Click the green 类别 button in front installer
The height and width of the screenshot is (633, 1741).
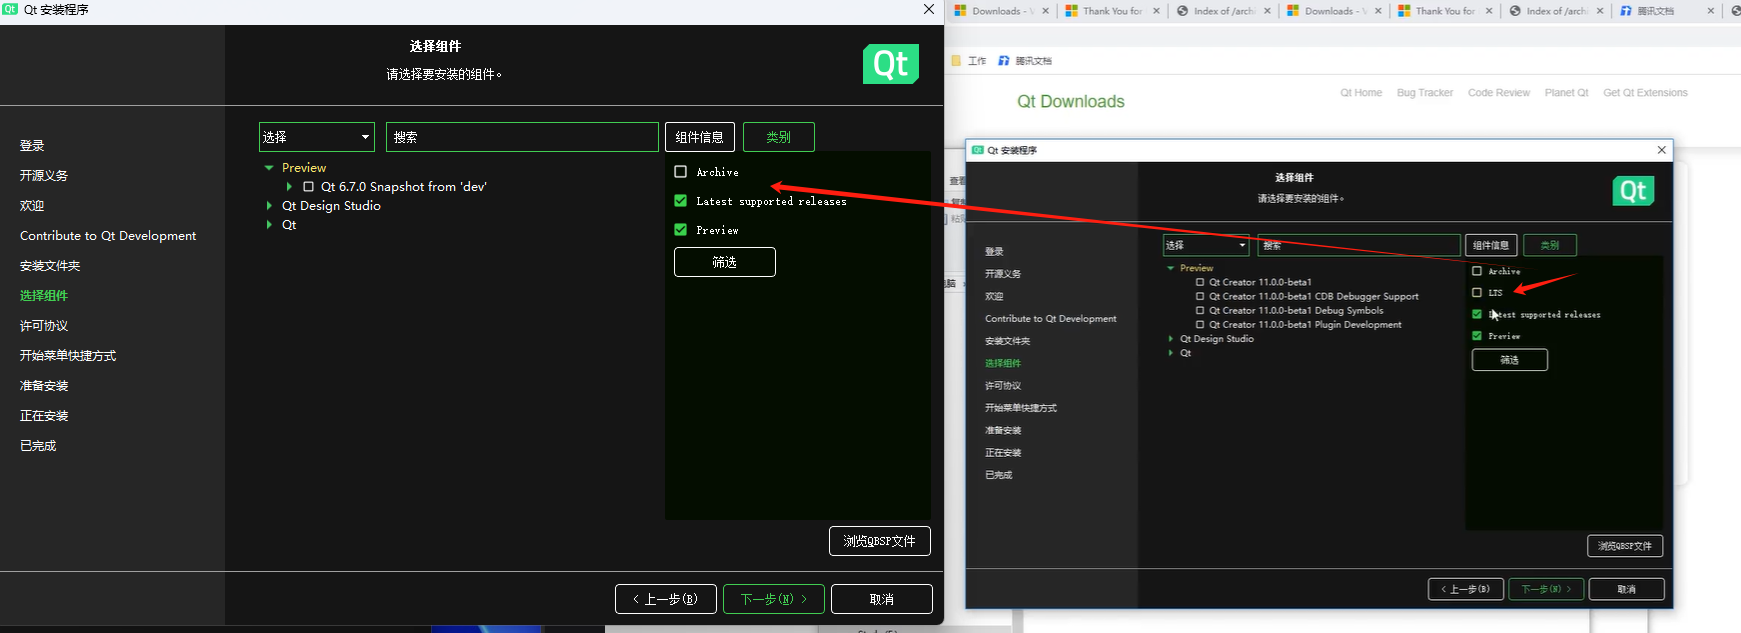(779, 137)
